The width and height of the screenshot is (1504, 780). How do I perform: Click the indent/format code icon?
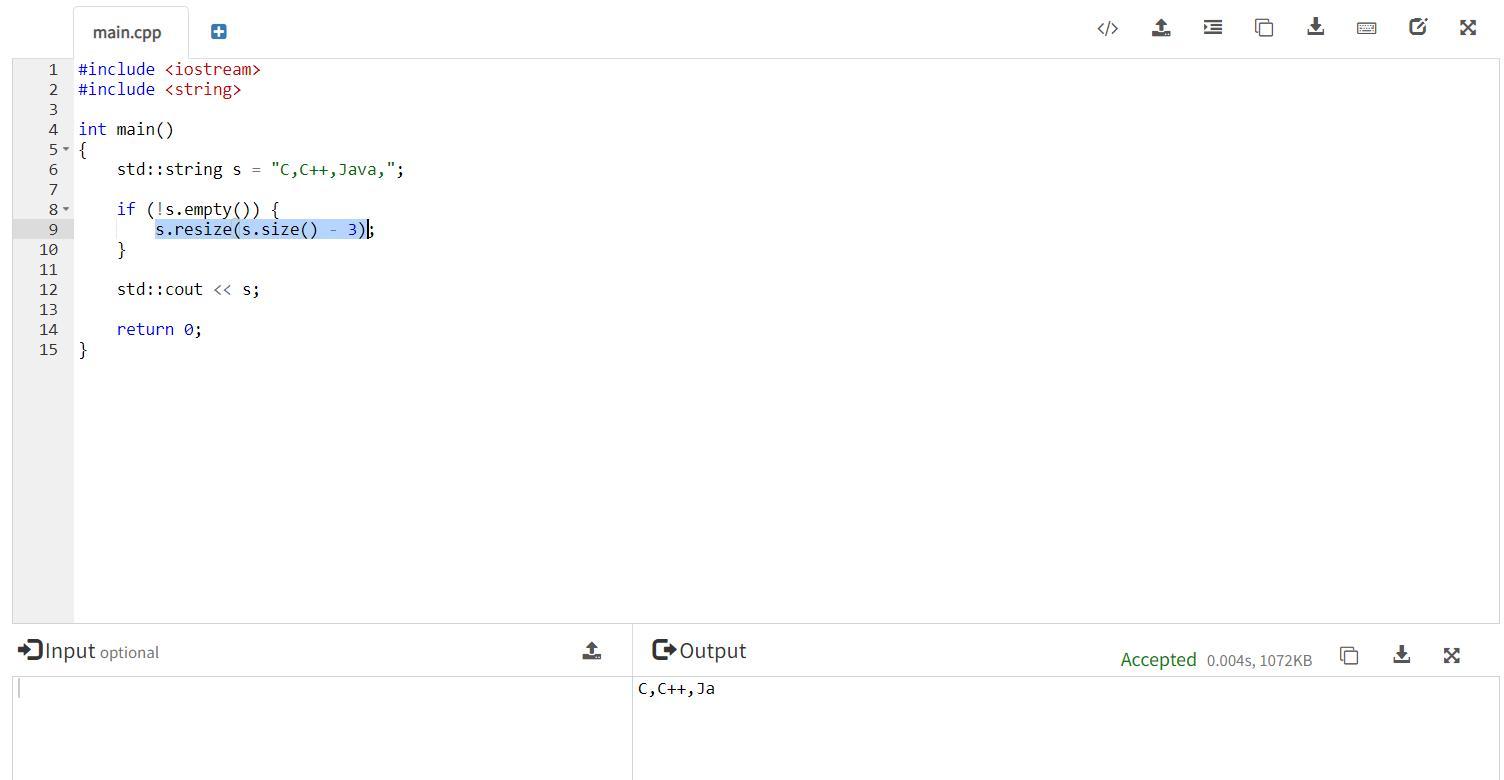coord(1213,28)
